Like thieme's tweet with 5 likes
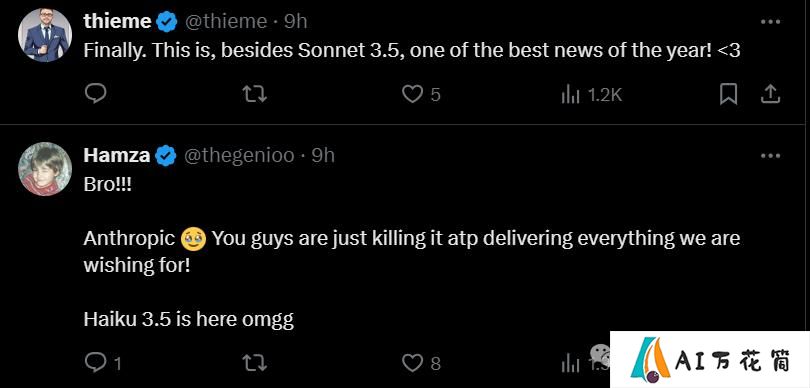Image resolution: width=810 pixels, height=388 pixels. point(421,94)
